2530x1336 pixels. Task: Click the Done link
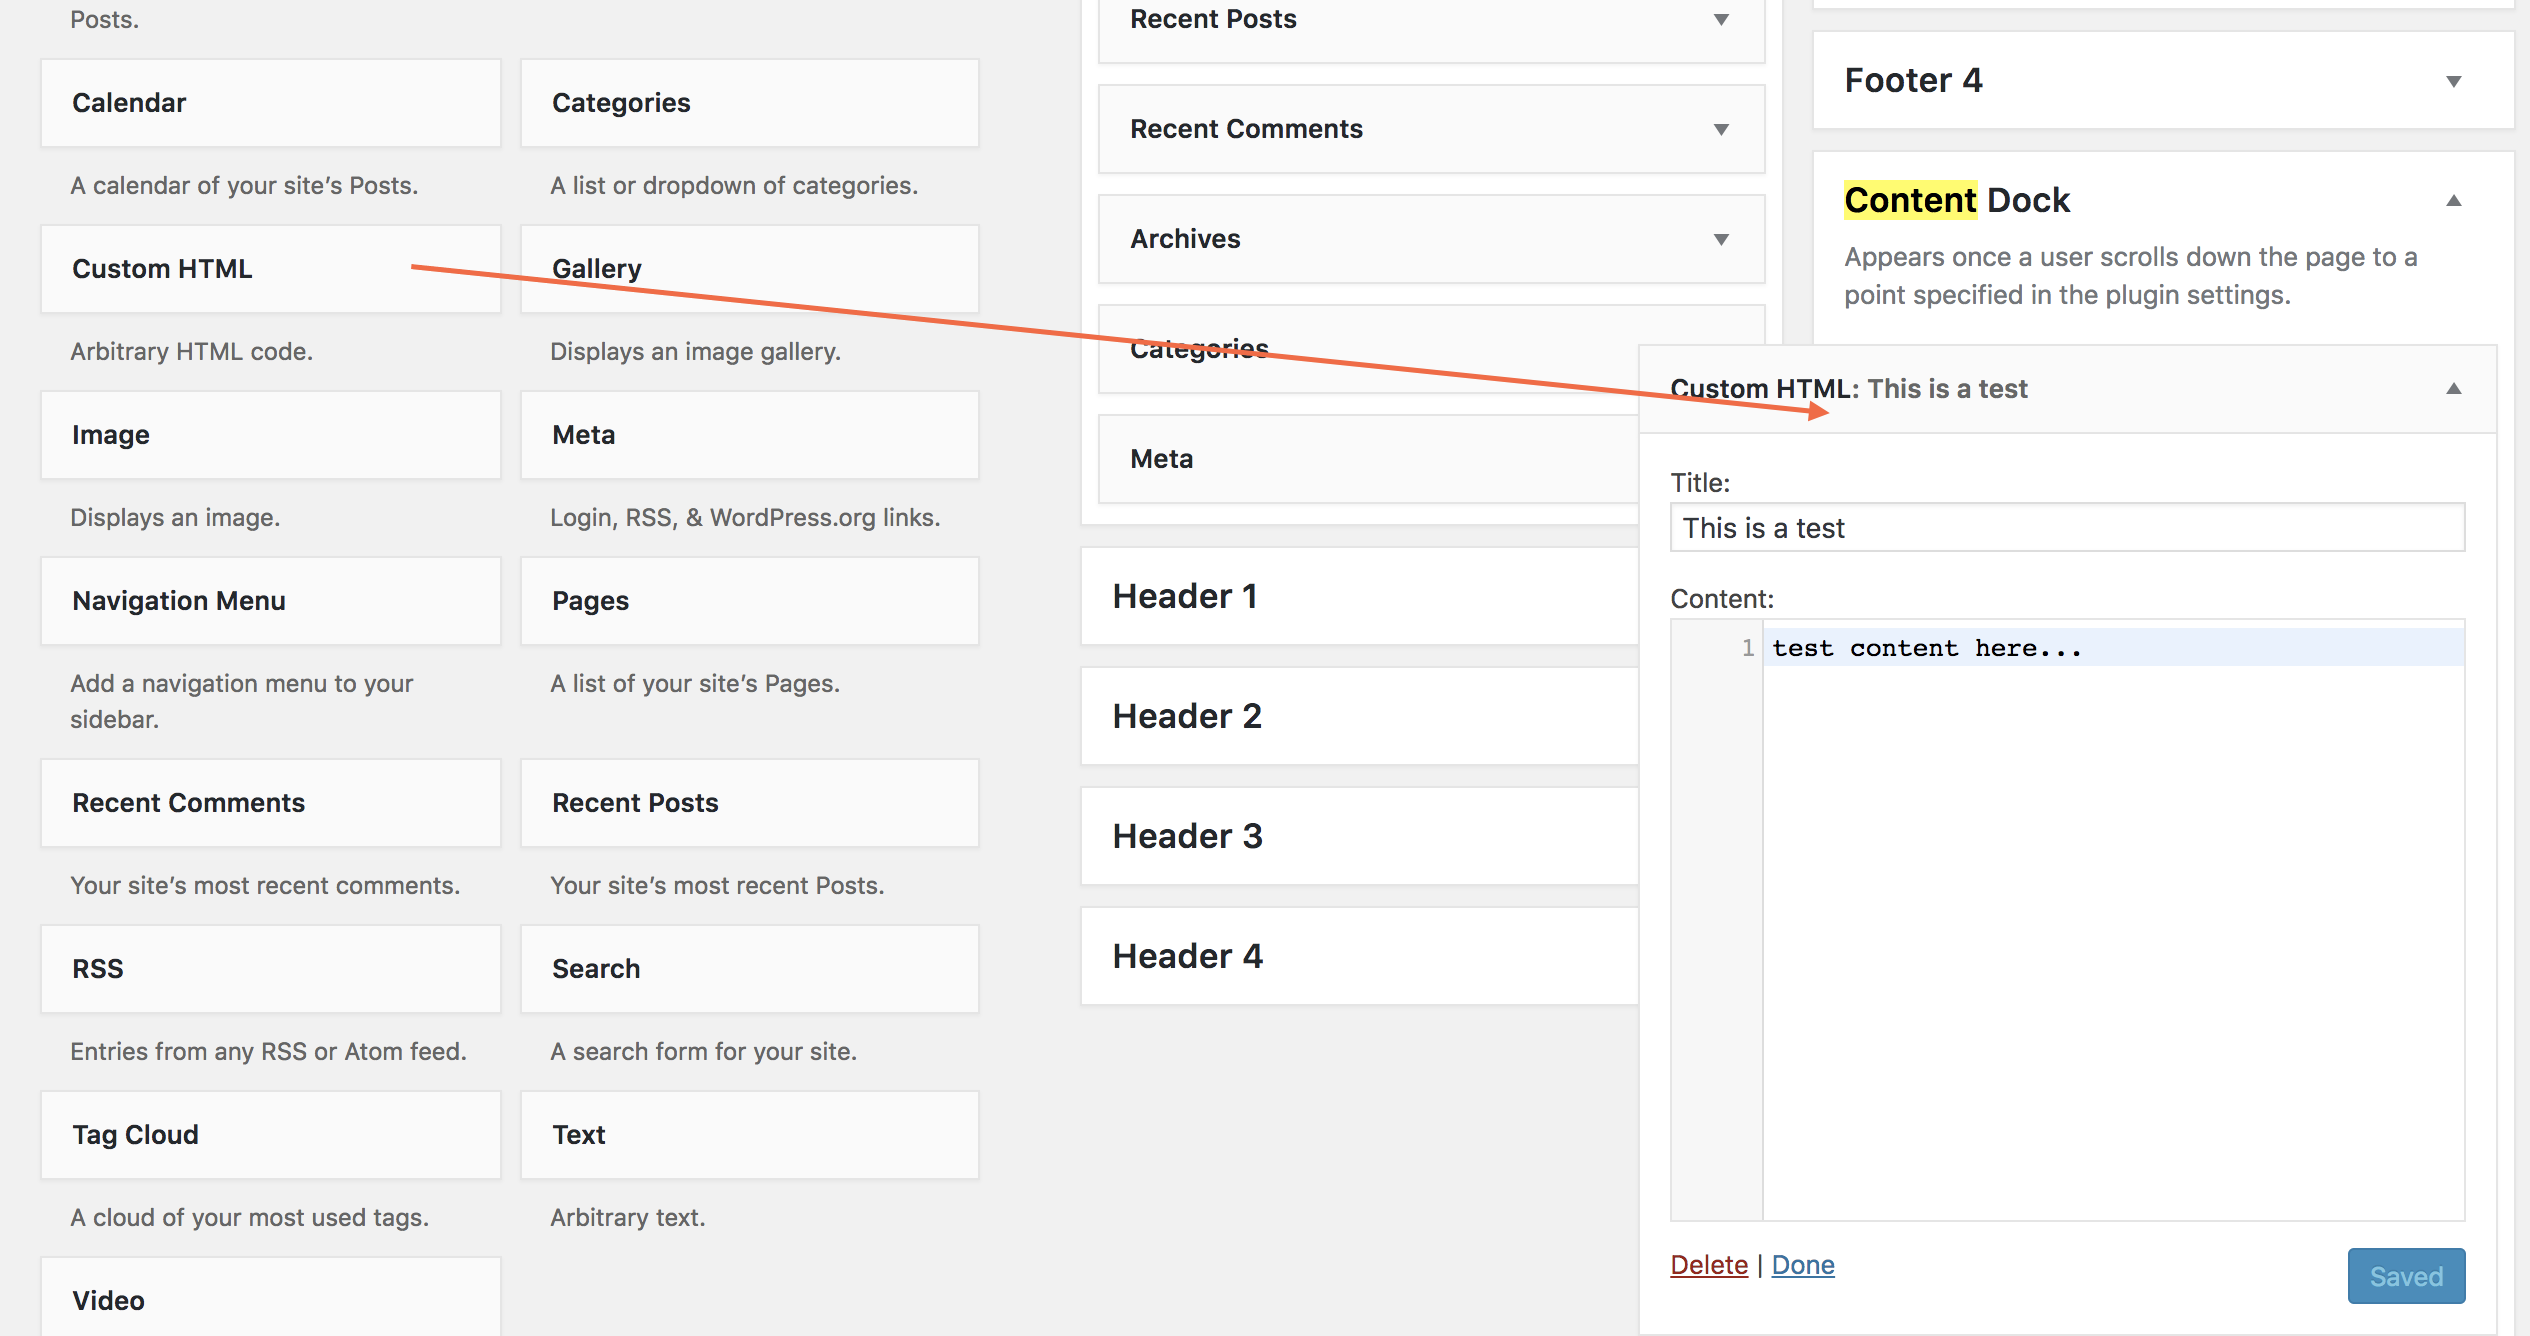click(1802, 1264)
